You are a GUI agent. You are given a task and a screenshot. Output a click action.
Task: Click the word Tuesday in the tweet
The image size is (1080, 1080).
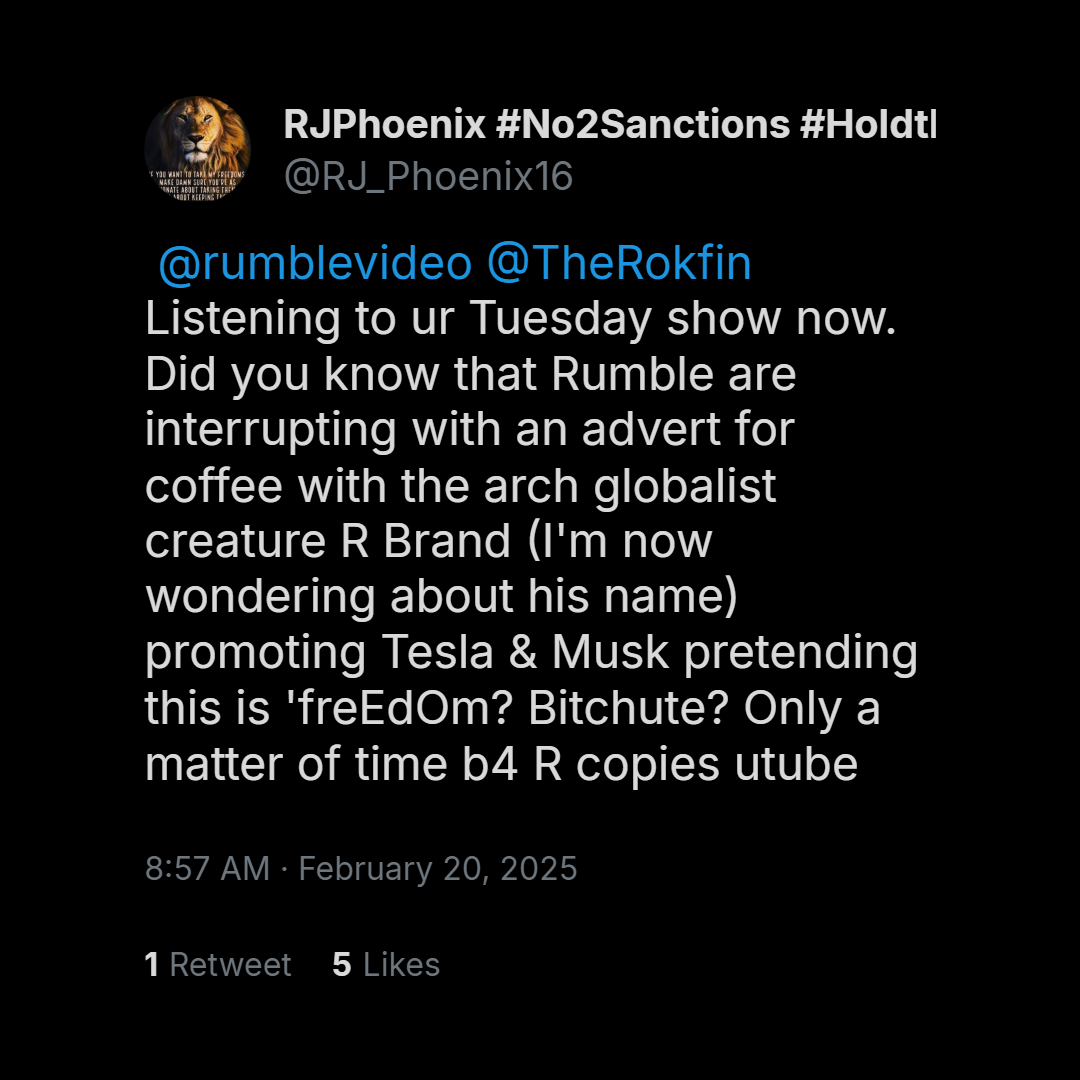click(561, 319)
